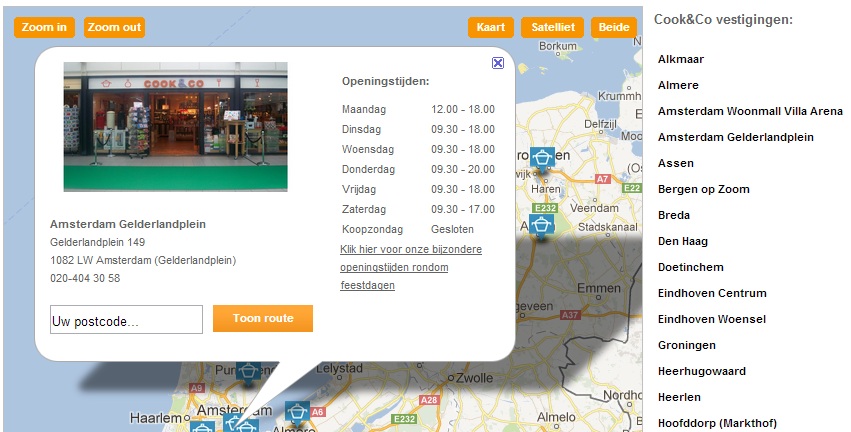Select the Almere store map marker
Image resolution: width=851 pixels, height=432 pixels.
click(x=296, y=411)
